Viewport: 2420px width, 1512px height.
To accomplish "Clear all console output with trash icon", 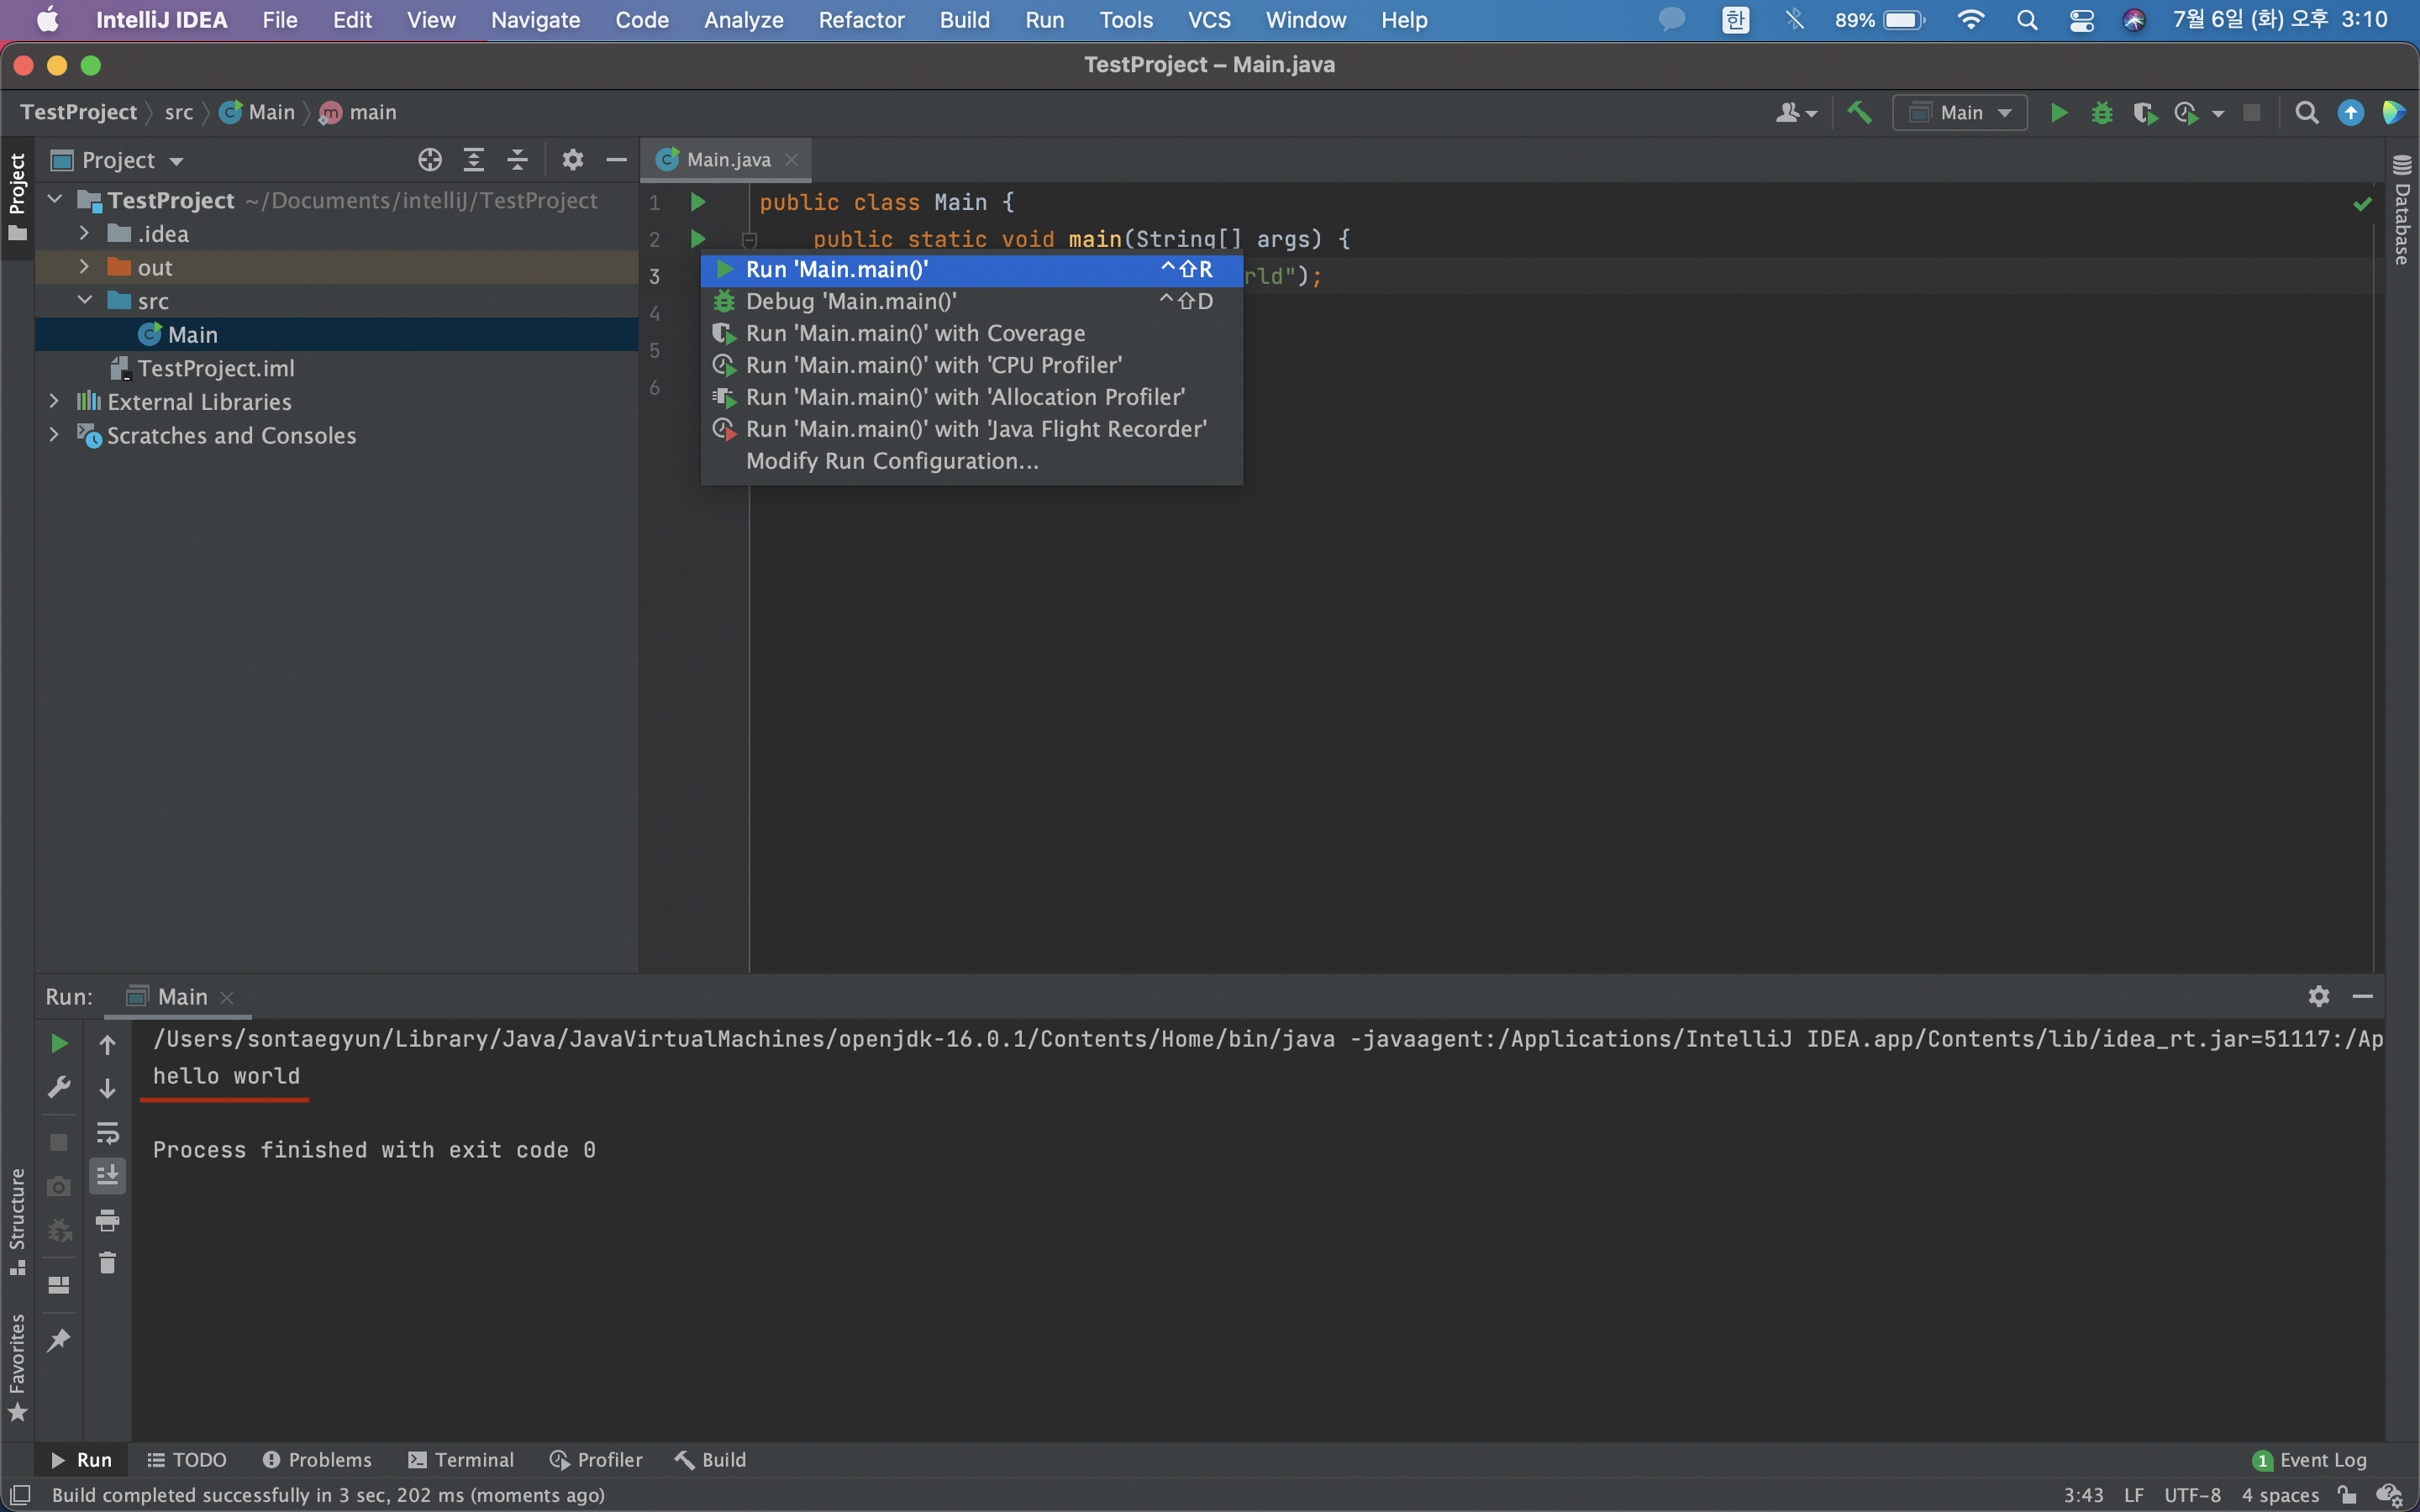I will (x=107, y=1263).
